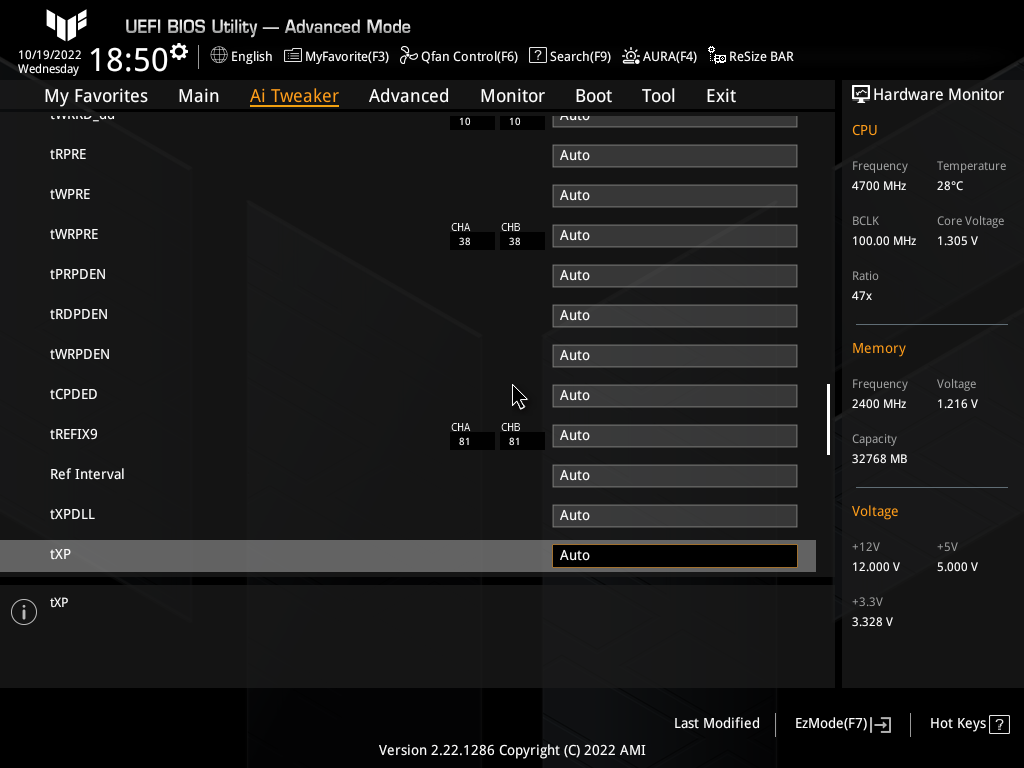Click the clock settings gear icon
The image size is (1024, 768).
(176, 50)
